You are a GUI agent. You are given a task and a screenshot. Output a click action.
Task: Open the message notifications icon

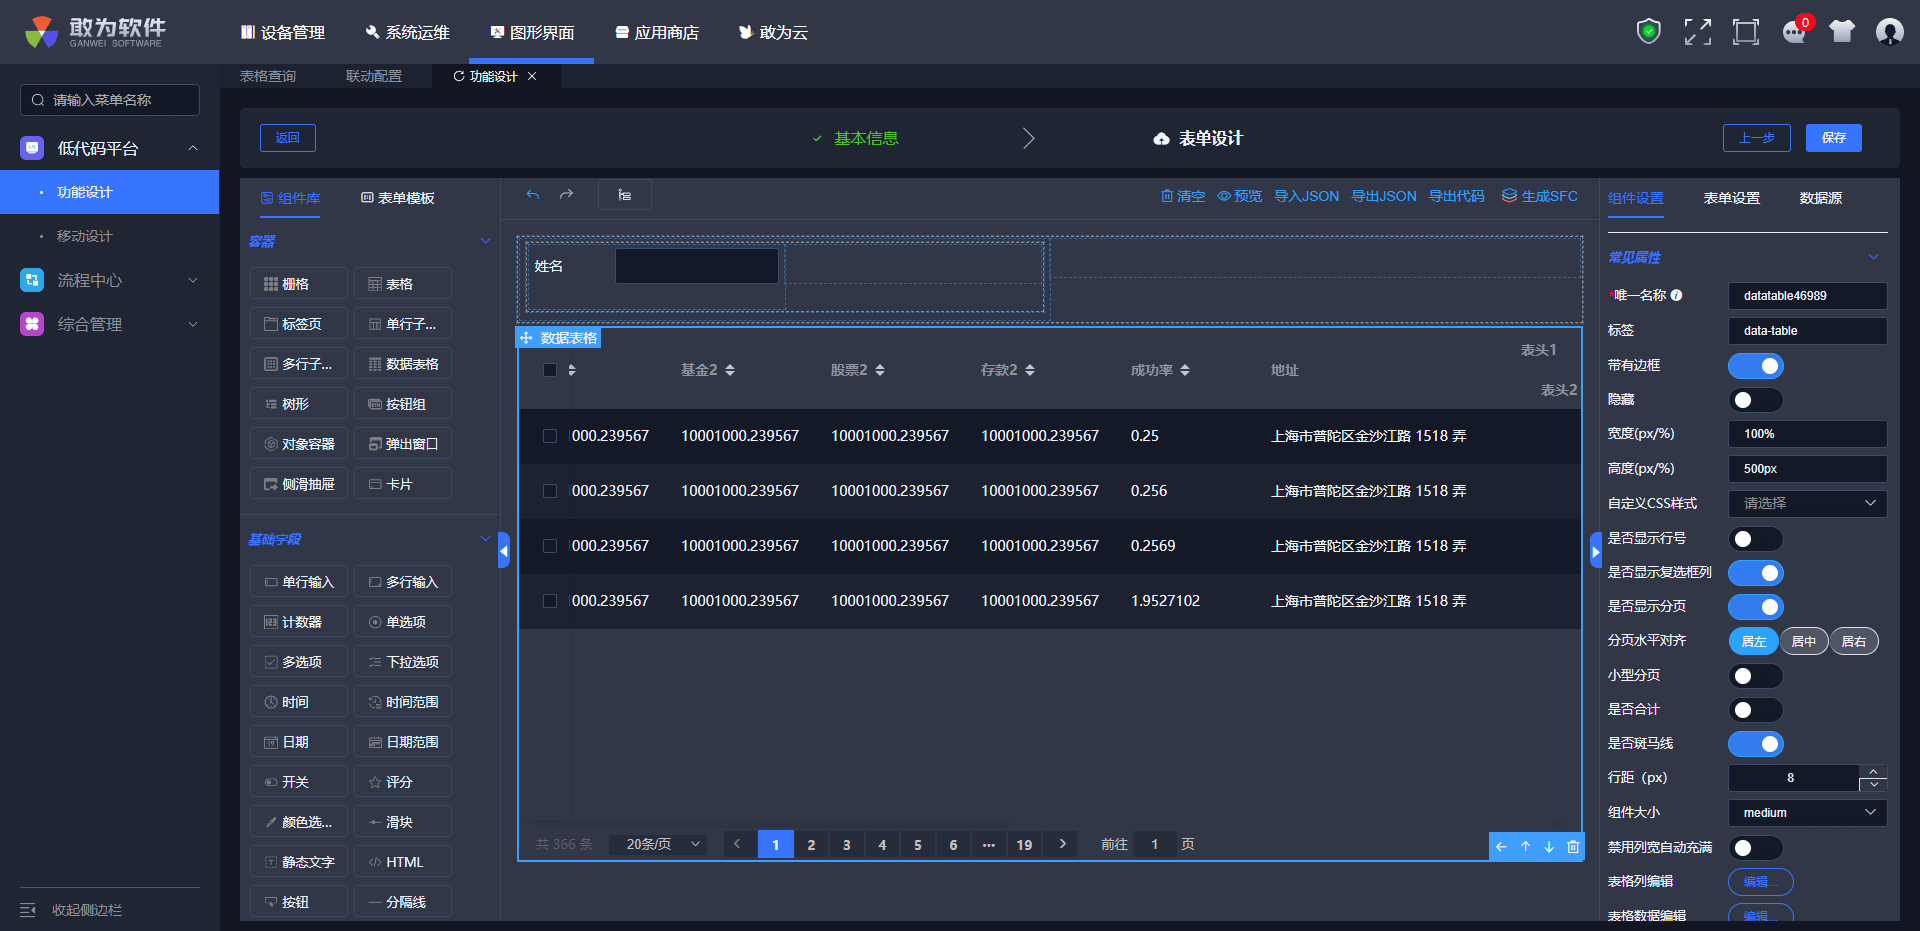tap(1794, 32)
